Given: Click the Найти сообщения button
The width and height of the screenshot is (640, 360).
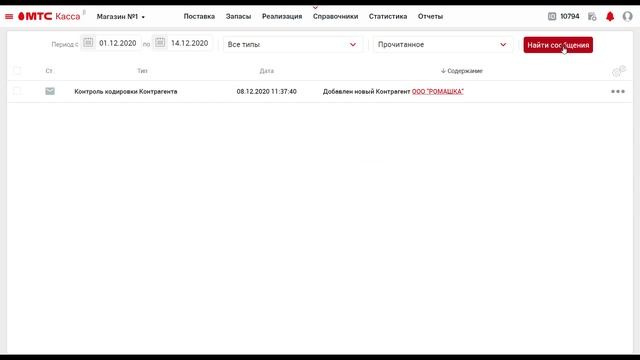Looking at the screenshot, I should (558, 45).
